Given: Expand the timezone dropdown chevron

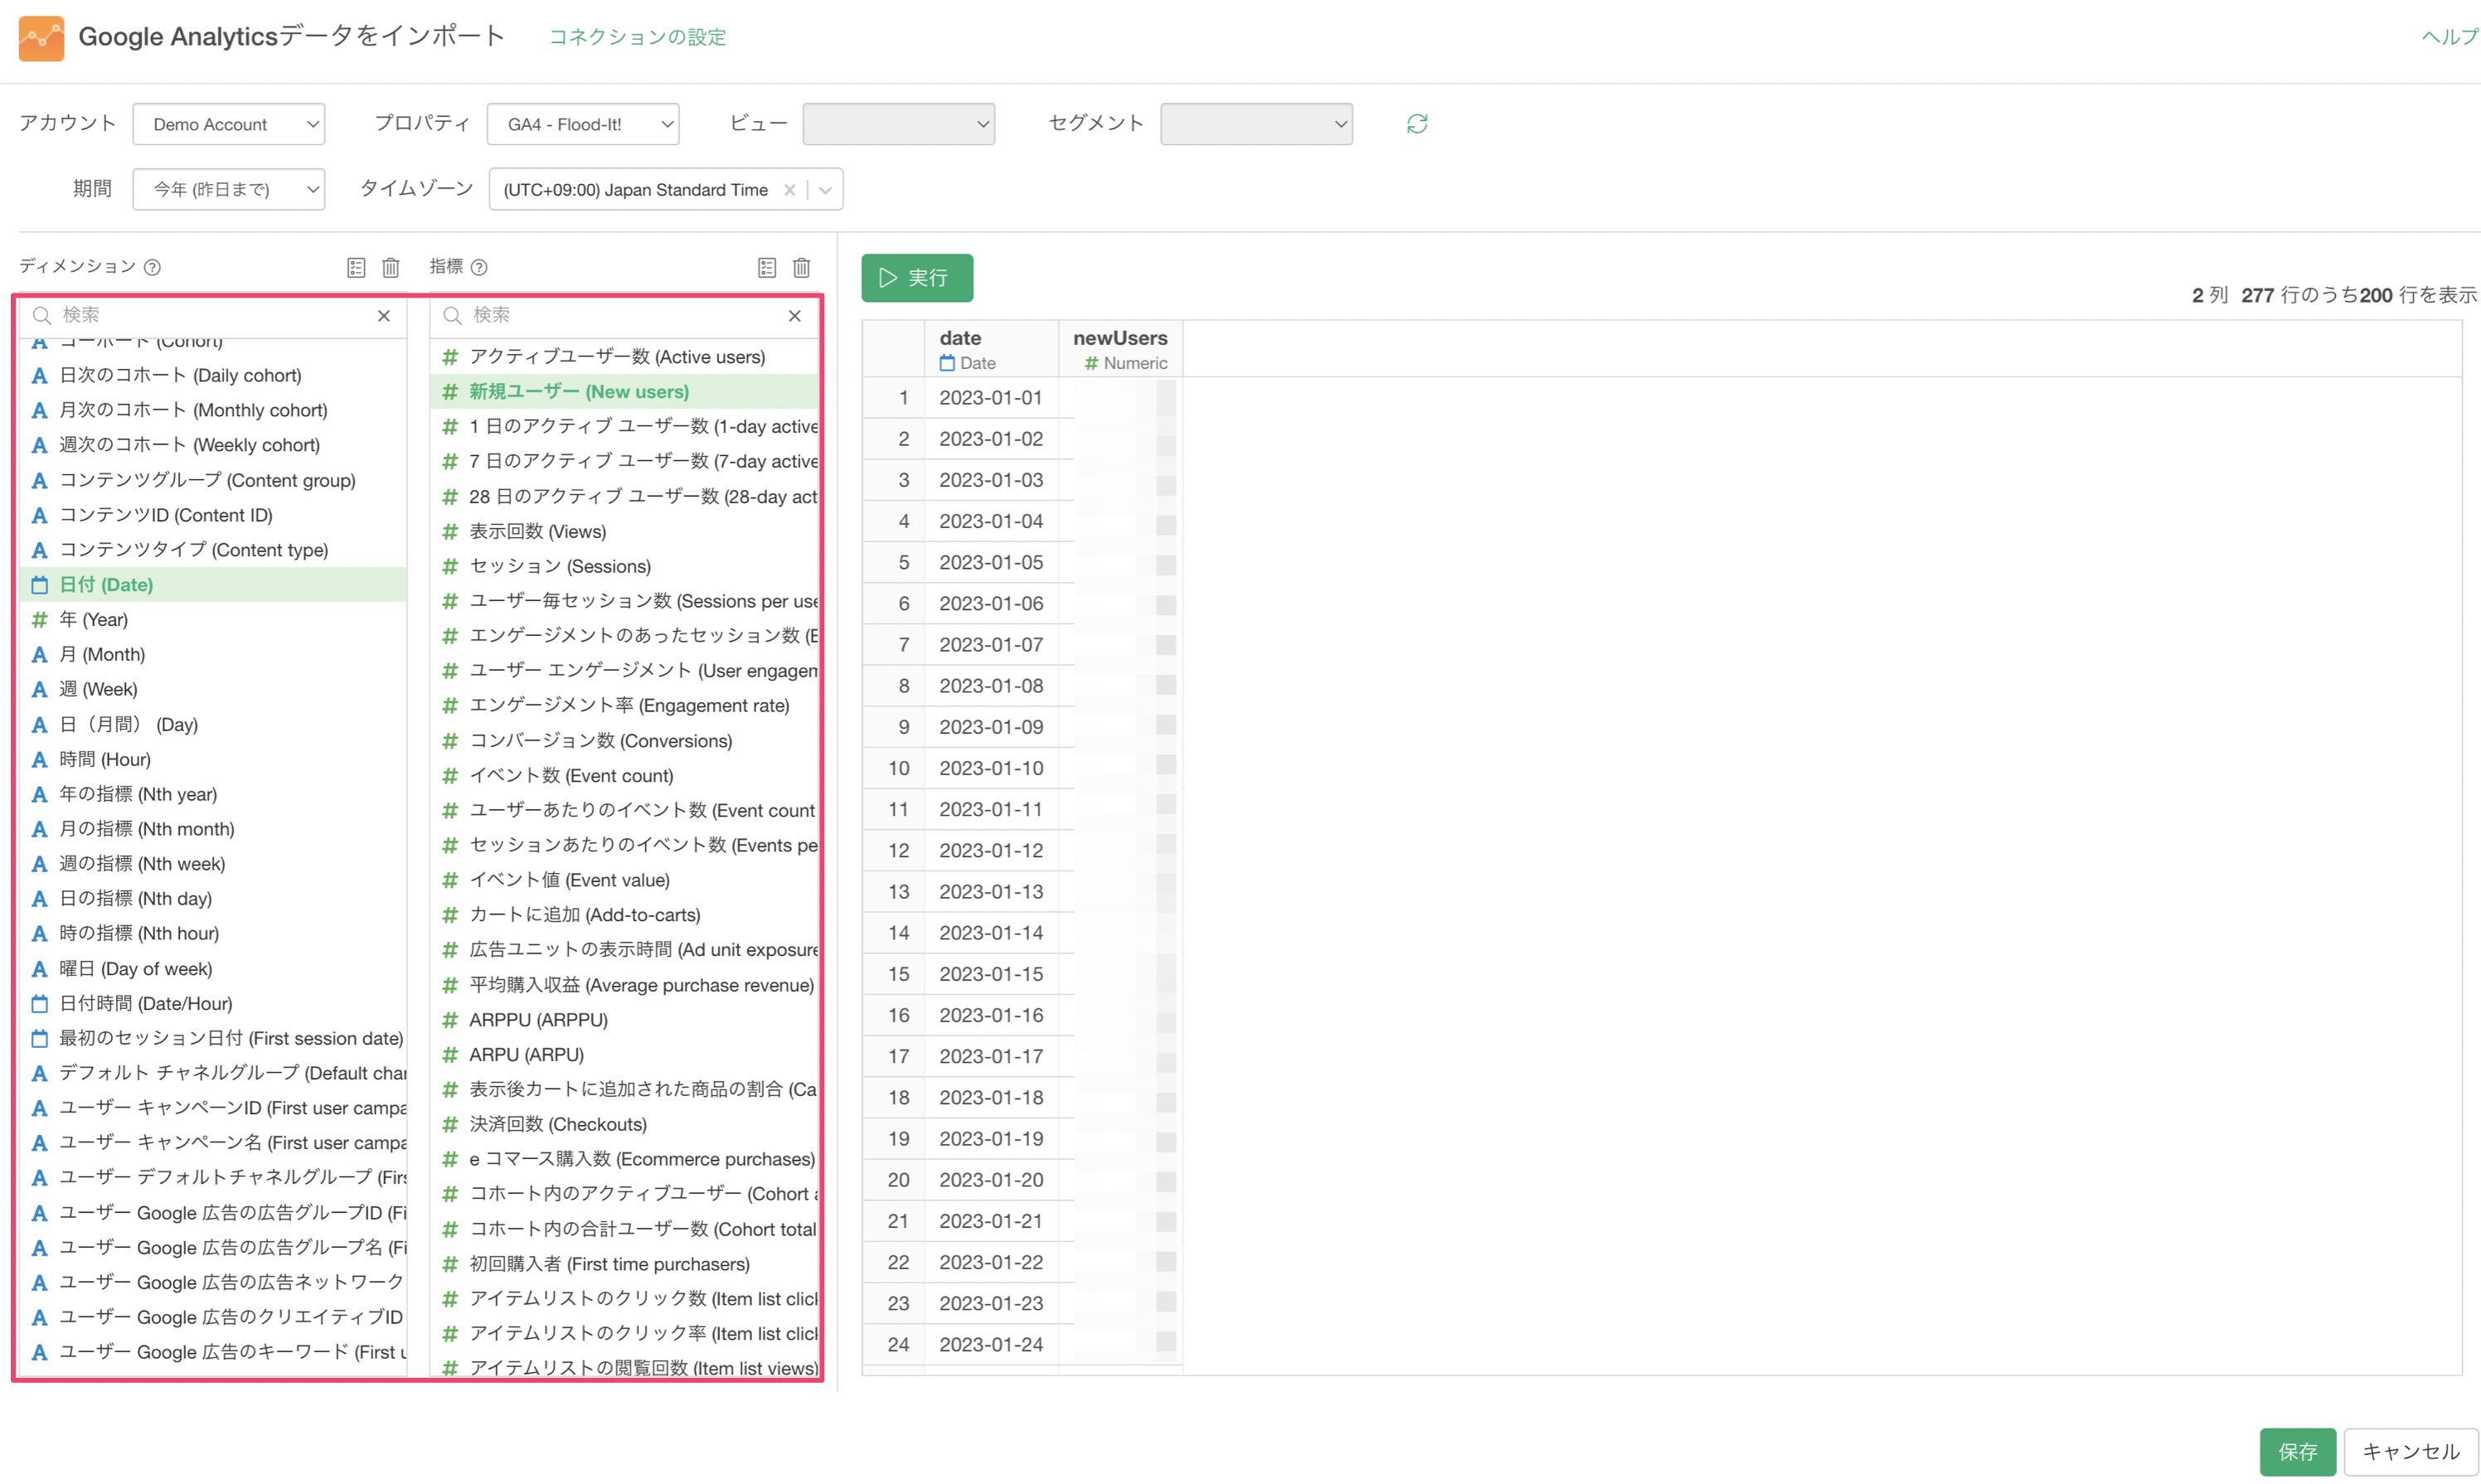Looking at the screenshot, I should (x=826, y=190).
